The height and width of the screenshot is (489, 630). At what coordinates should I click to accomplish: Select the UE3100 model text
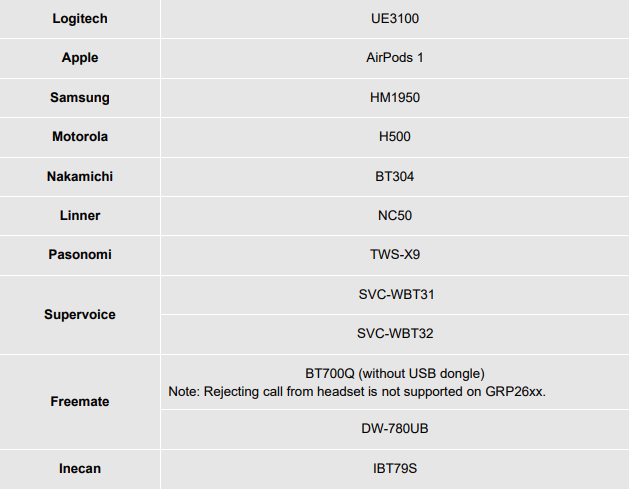point(395,19)
